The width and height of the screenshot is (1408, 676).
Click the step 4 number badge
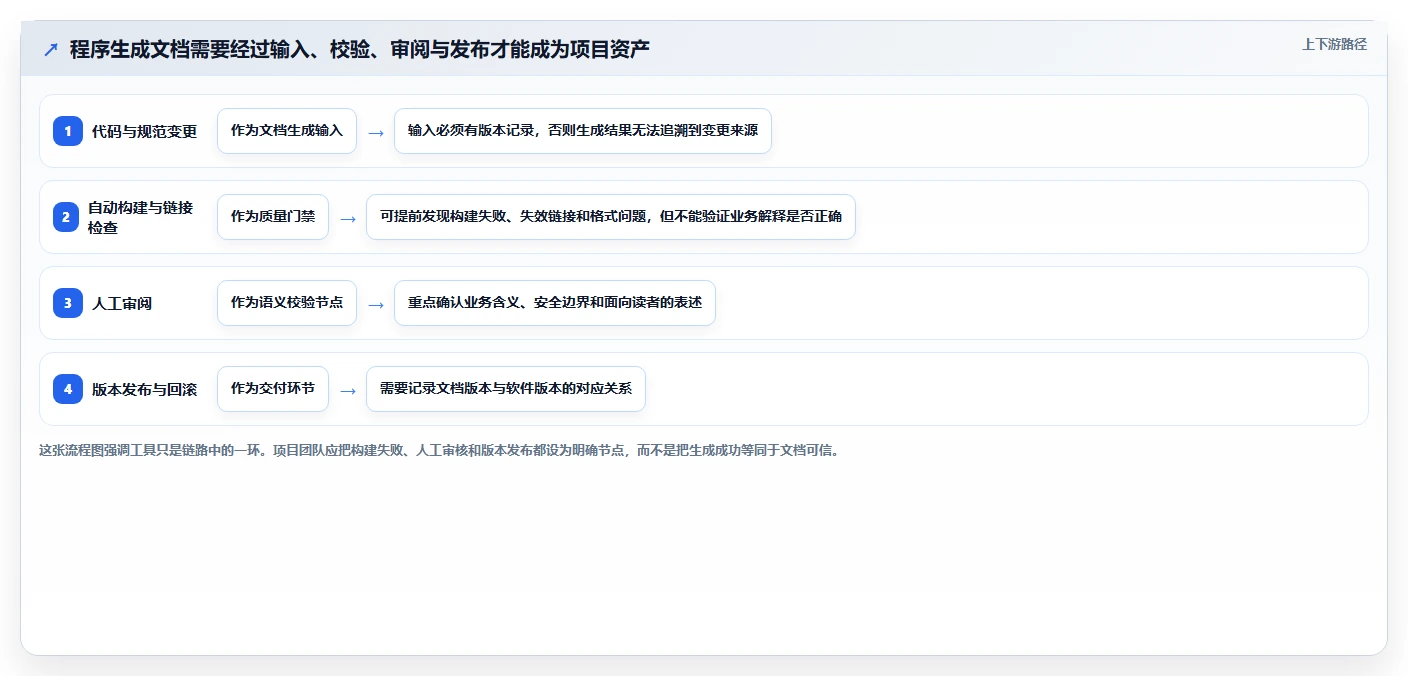pyautogui.click(x=68, y=389)
